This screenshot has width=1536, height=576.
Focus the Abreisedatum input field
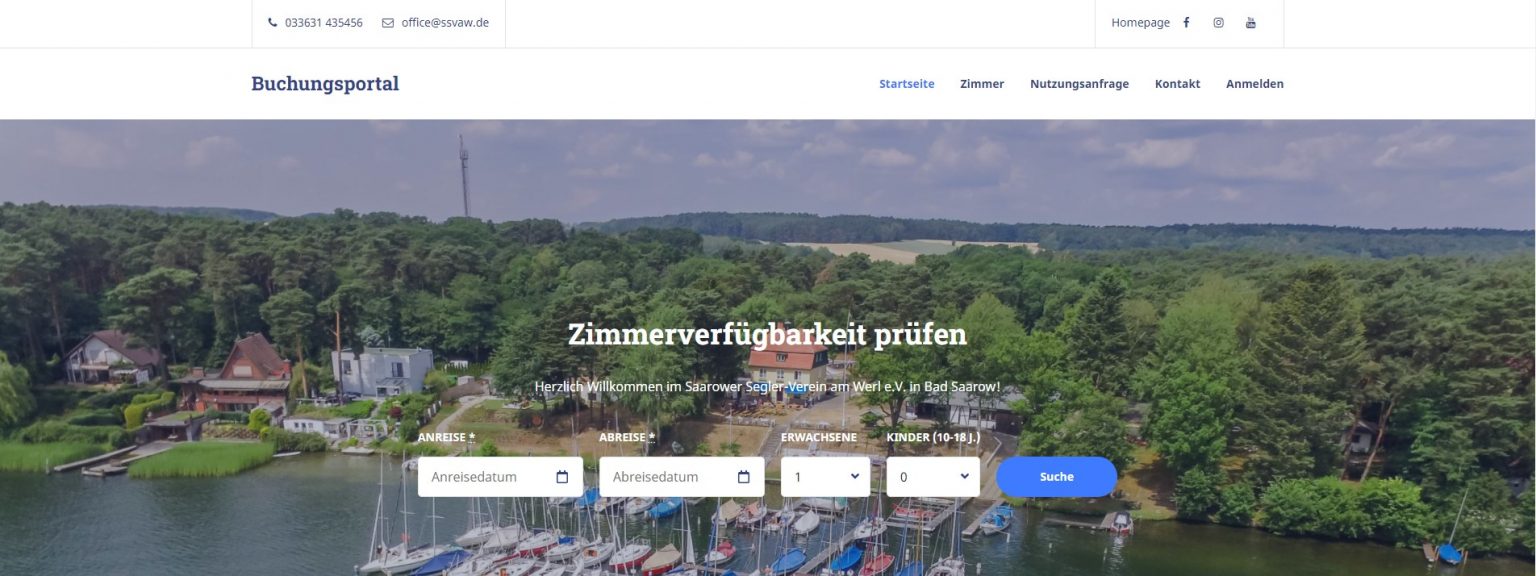coord(681,477)
